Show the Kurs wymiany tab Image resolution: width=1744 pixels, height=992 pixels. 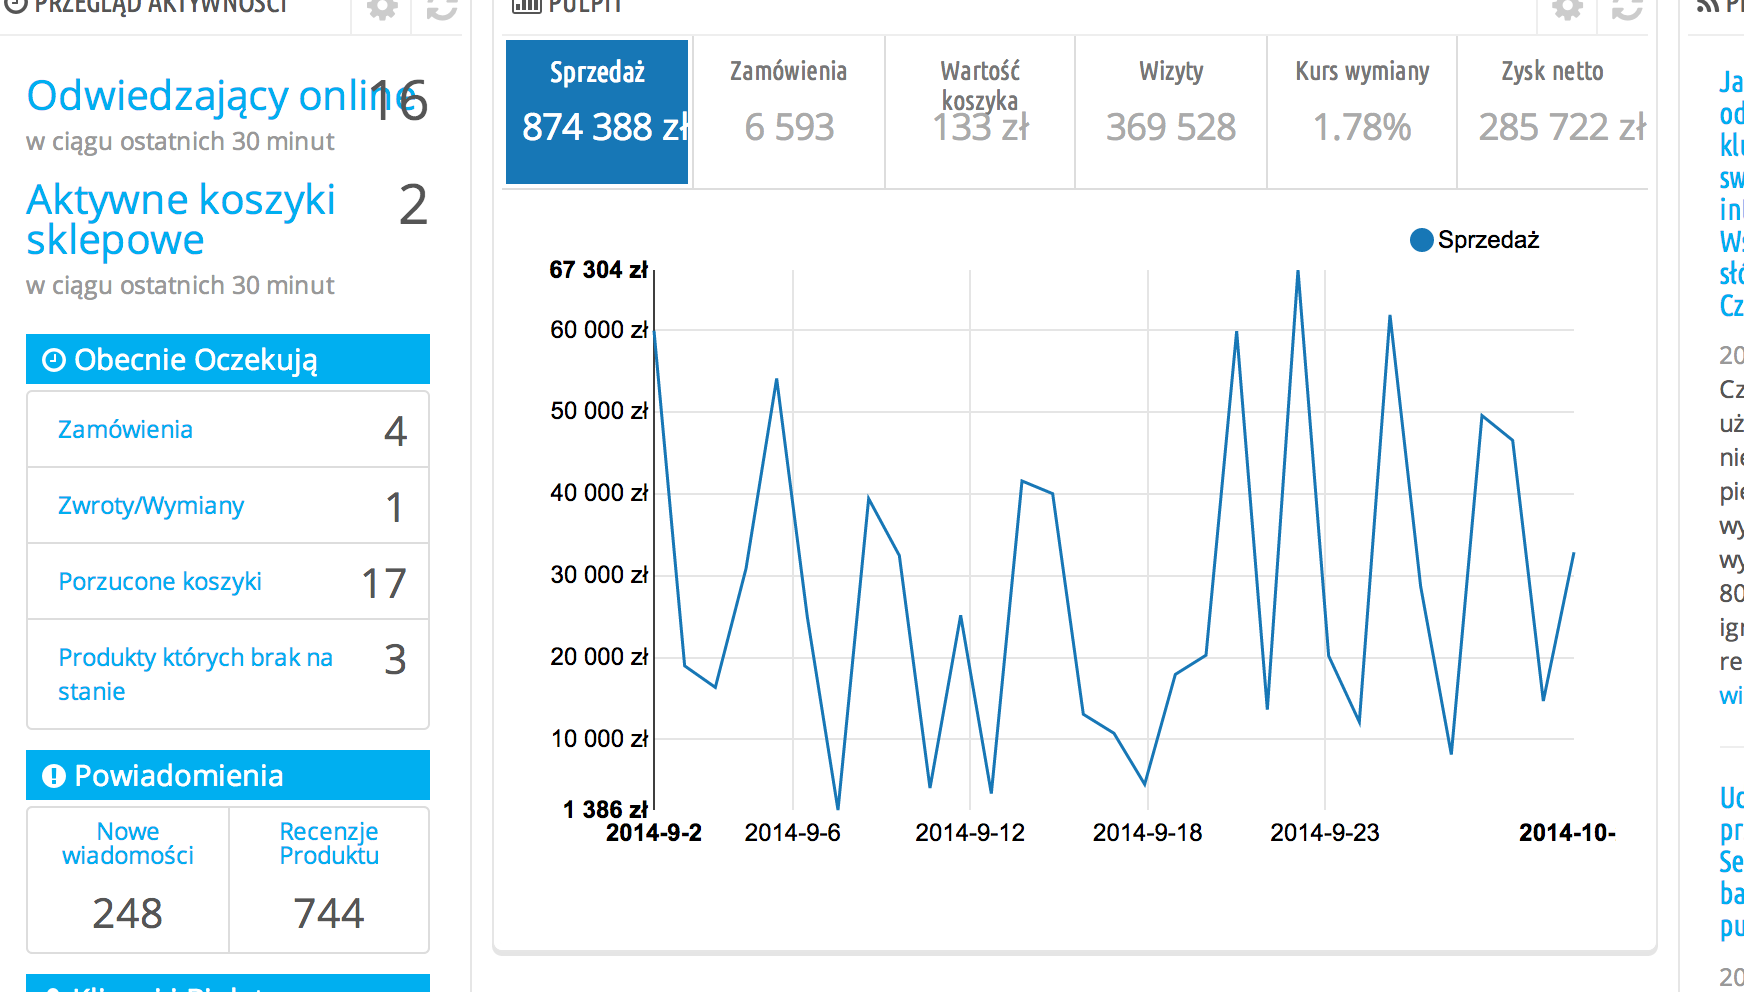point(1362,112)
